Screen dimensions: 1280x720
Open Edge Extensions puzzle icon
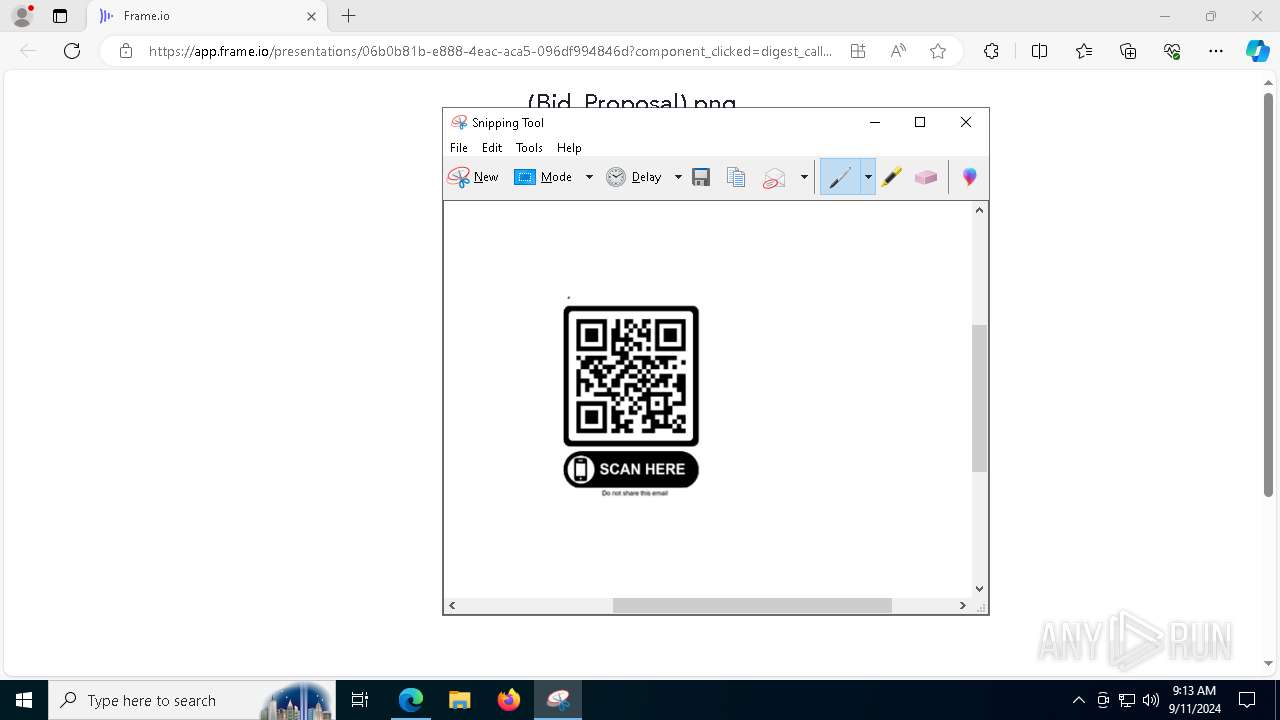[x=991, y=51]
